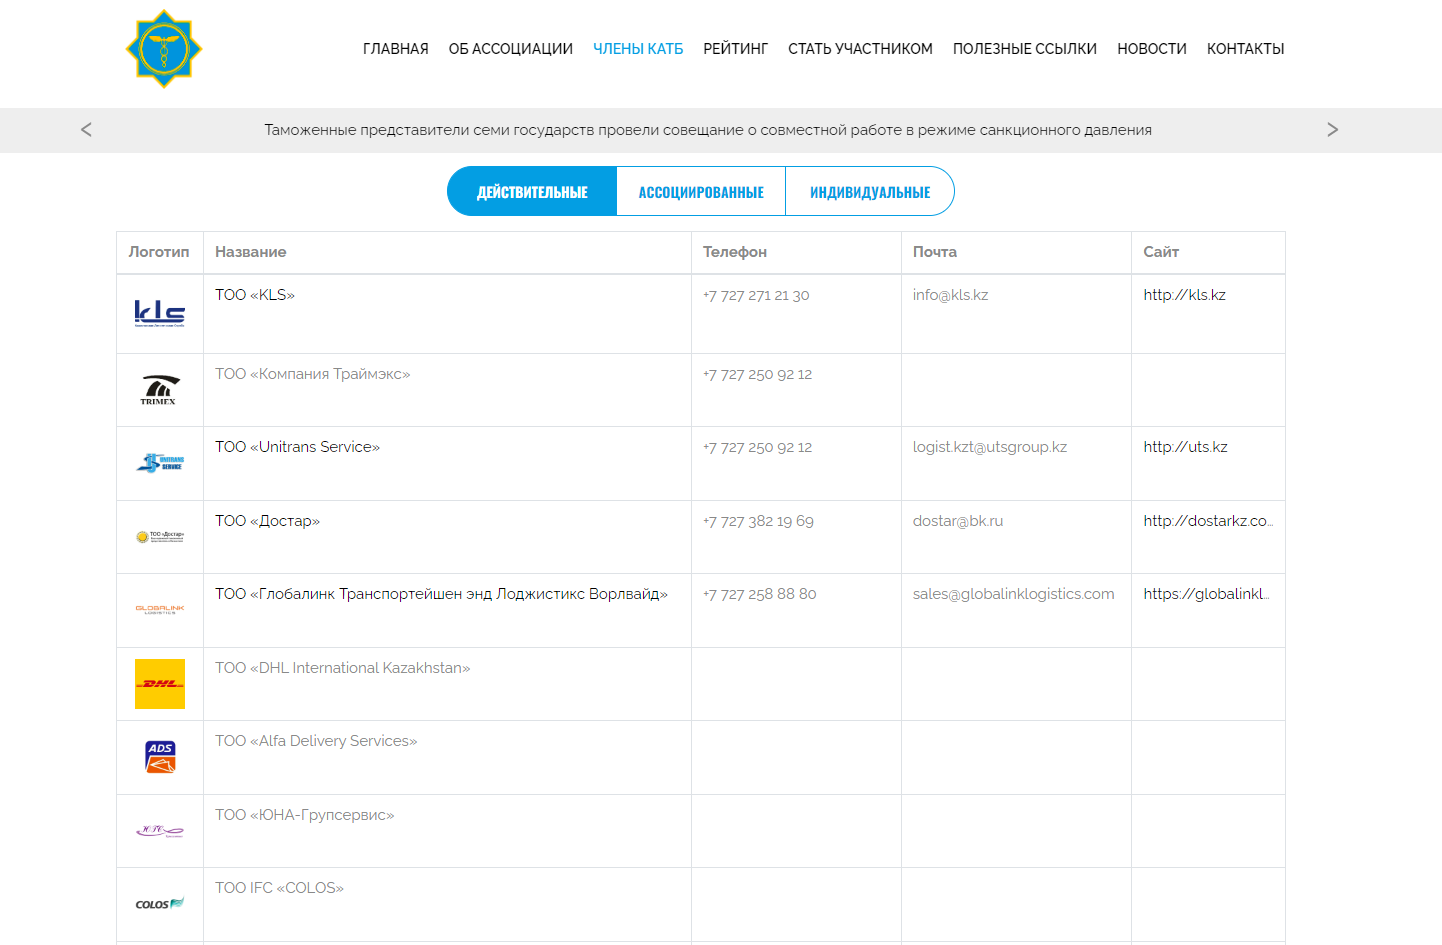Viewport: 1442px width, 945px height.
Task: Click the Почта column header
Action: click(x=935, y=252)
